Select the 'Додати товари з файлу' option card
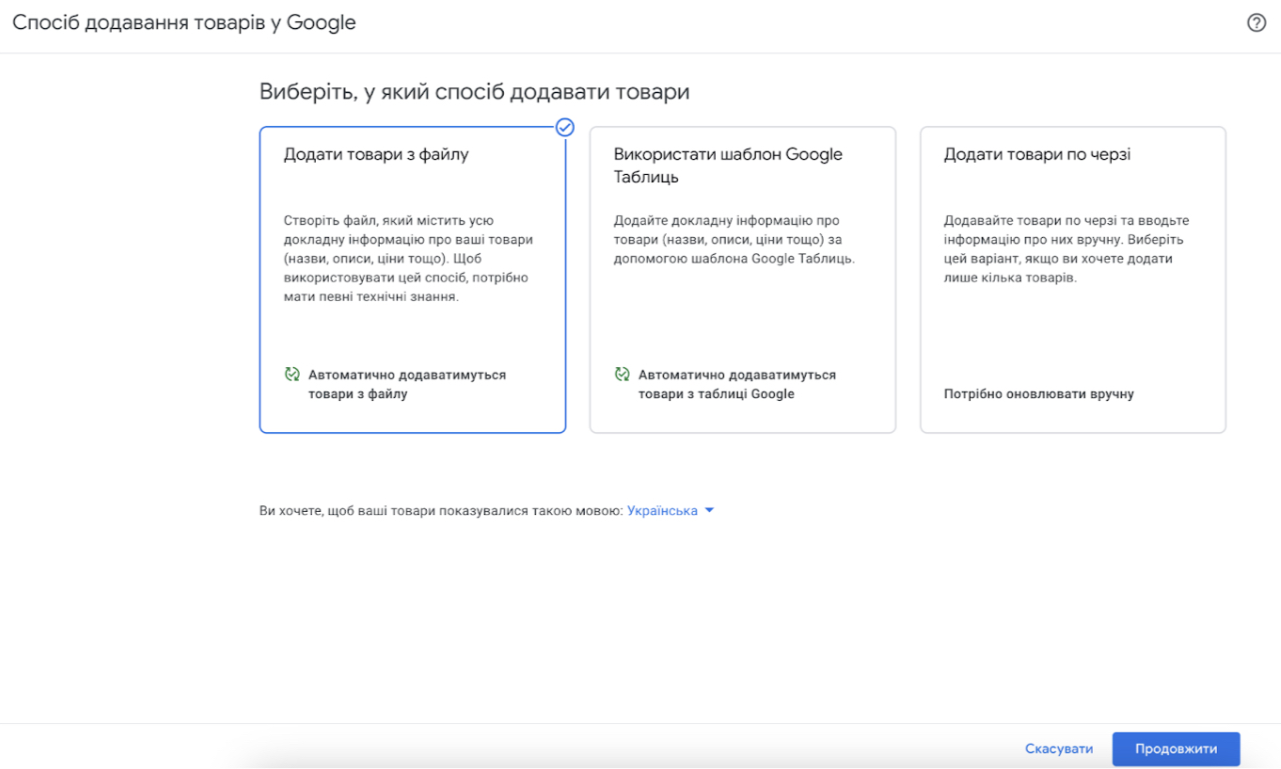The width and height of the screenshot is (1281, 769). [x=412, y=279]
